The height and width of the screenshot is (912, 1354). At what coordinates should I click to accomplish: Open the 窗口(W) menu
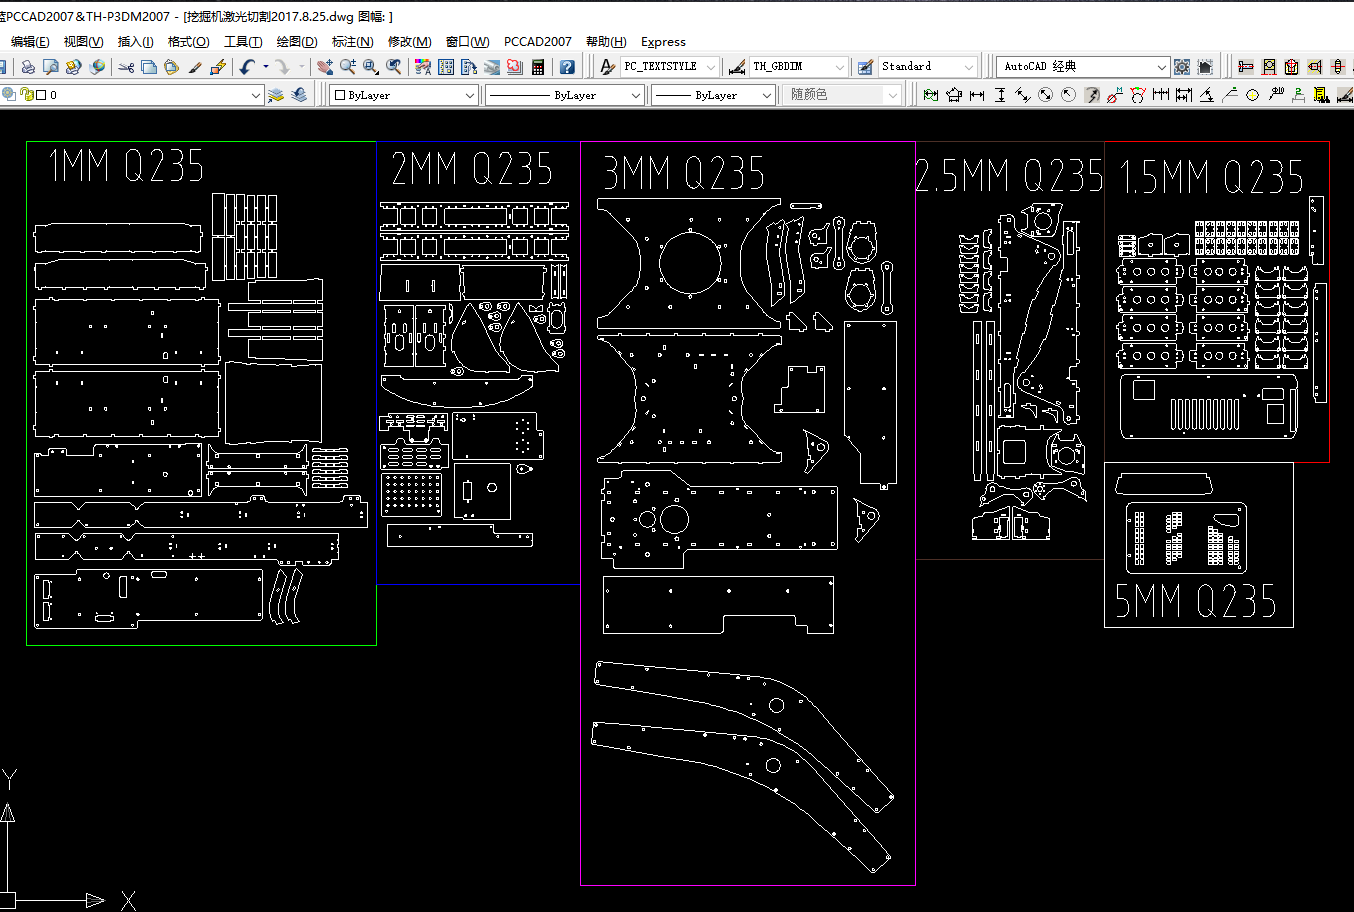[467, 42]
